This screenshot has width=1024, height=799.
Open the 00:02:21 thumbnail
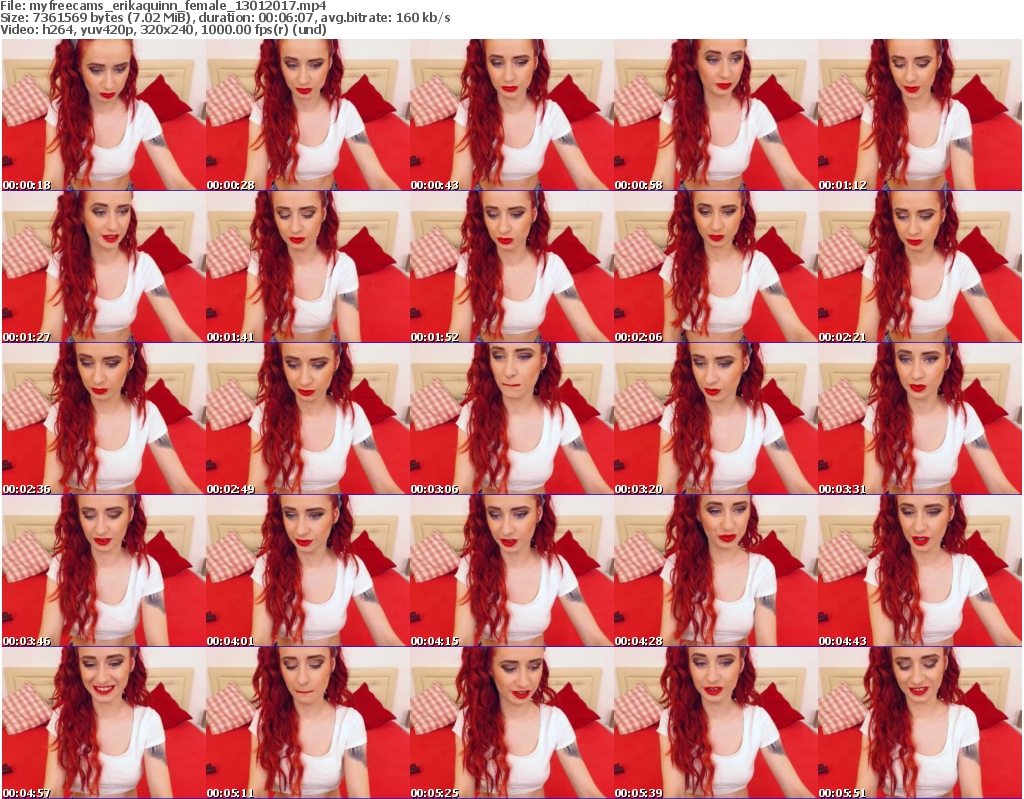920,267
